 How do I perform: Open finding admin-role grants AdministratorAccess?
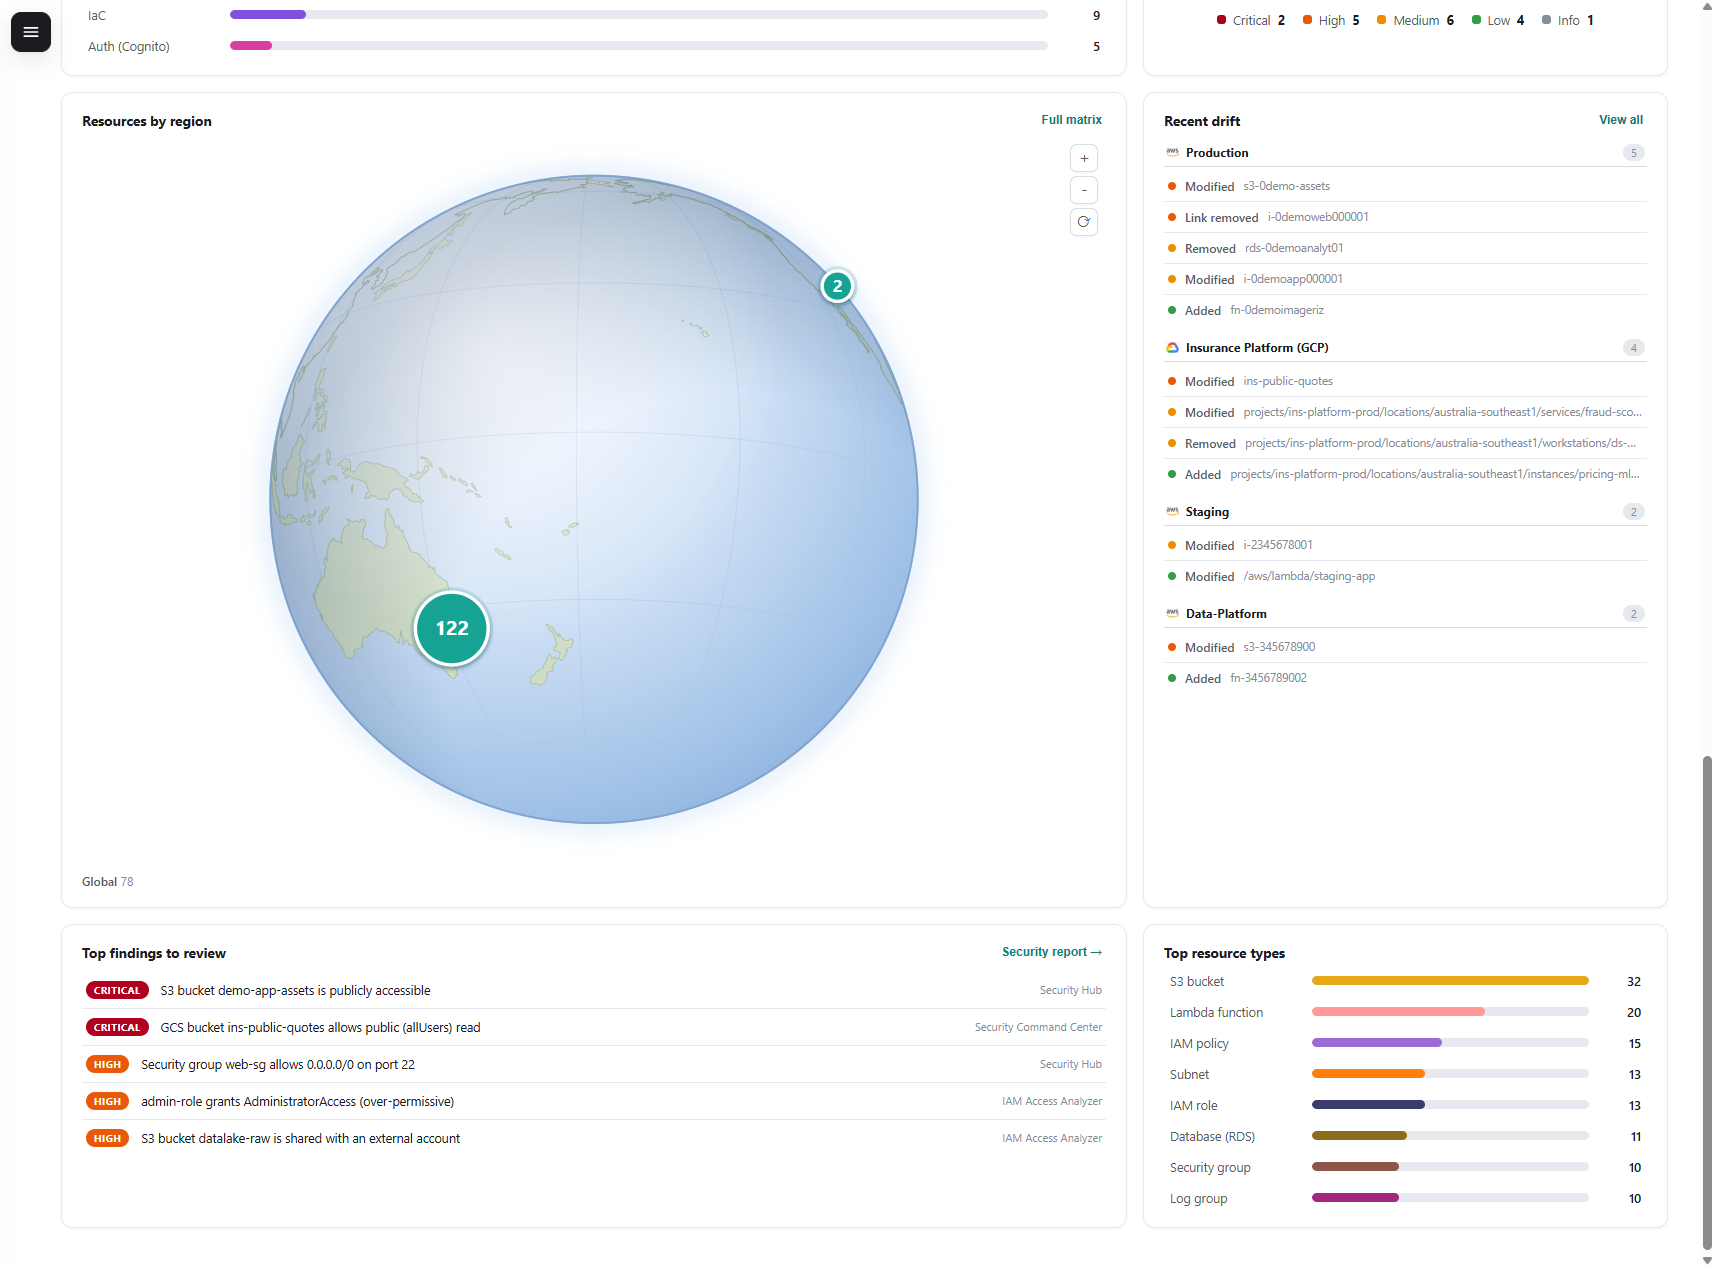(x=594, y=1102)
